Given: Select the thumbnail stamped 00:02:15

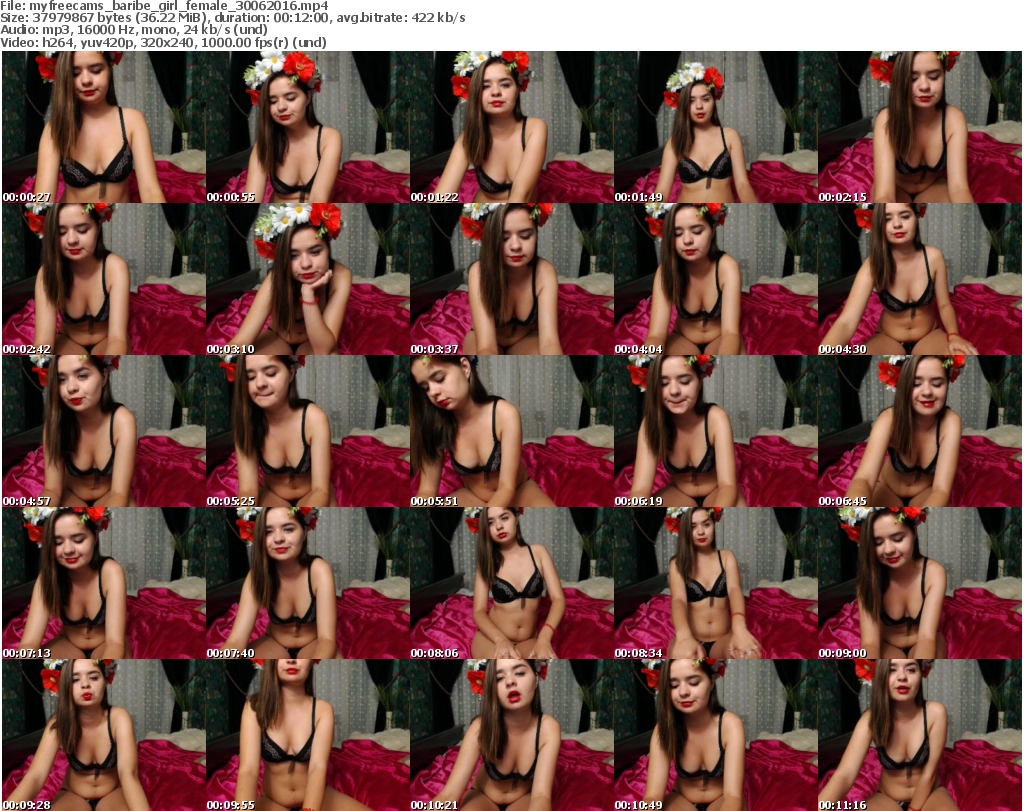Looking at the screenshot, I should (920, 127).
